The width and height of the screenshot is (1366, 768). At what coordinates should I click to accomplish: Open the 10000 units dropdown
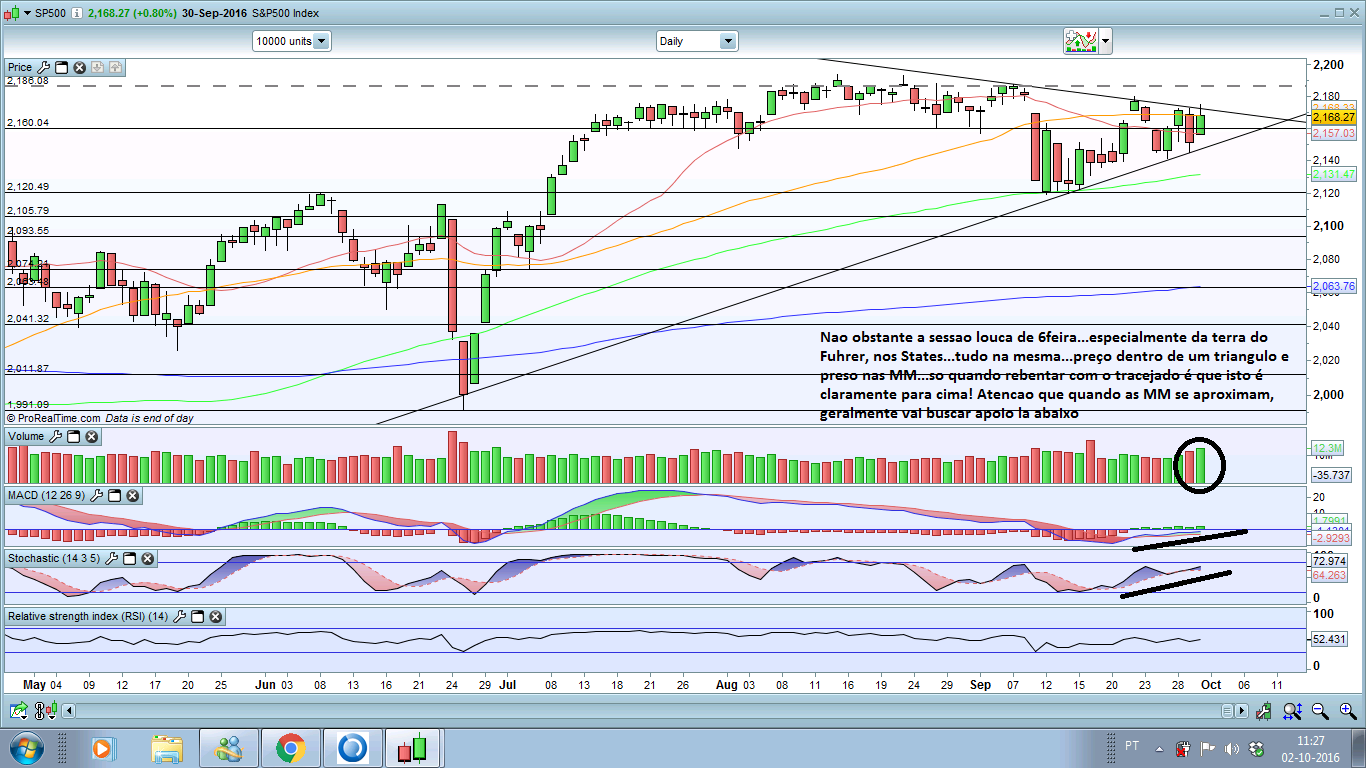[292, 41]
